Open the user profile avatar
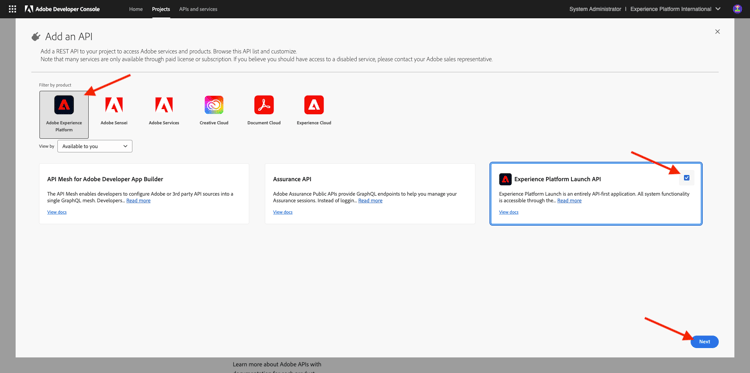The width and height of the screenshot is (750, 373). click(737, 9)
